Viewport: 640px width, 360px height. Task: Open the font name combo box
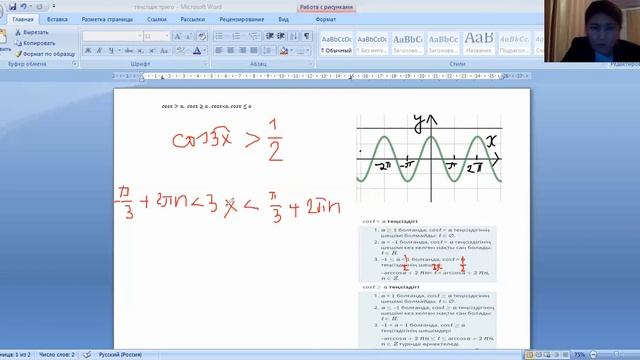click(112, 36)
